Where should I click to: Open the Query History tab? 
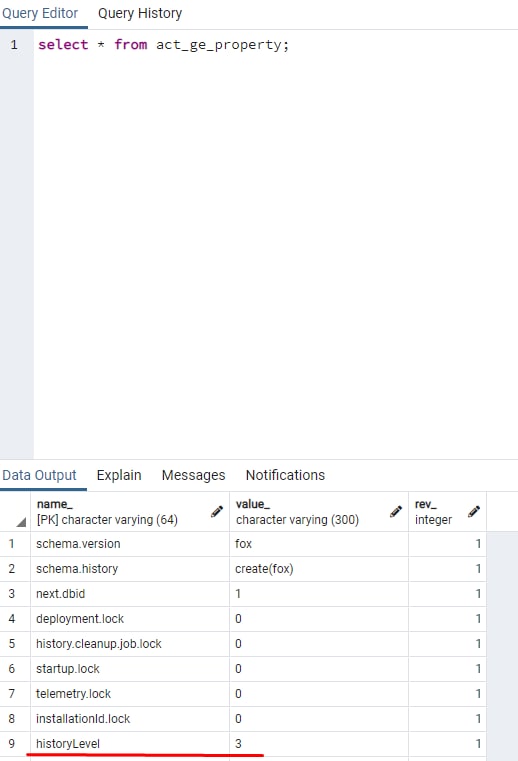click(140, 14)
